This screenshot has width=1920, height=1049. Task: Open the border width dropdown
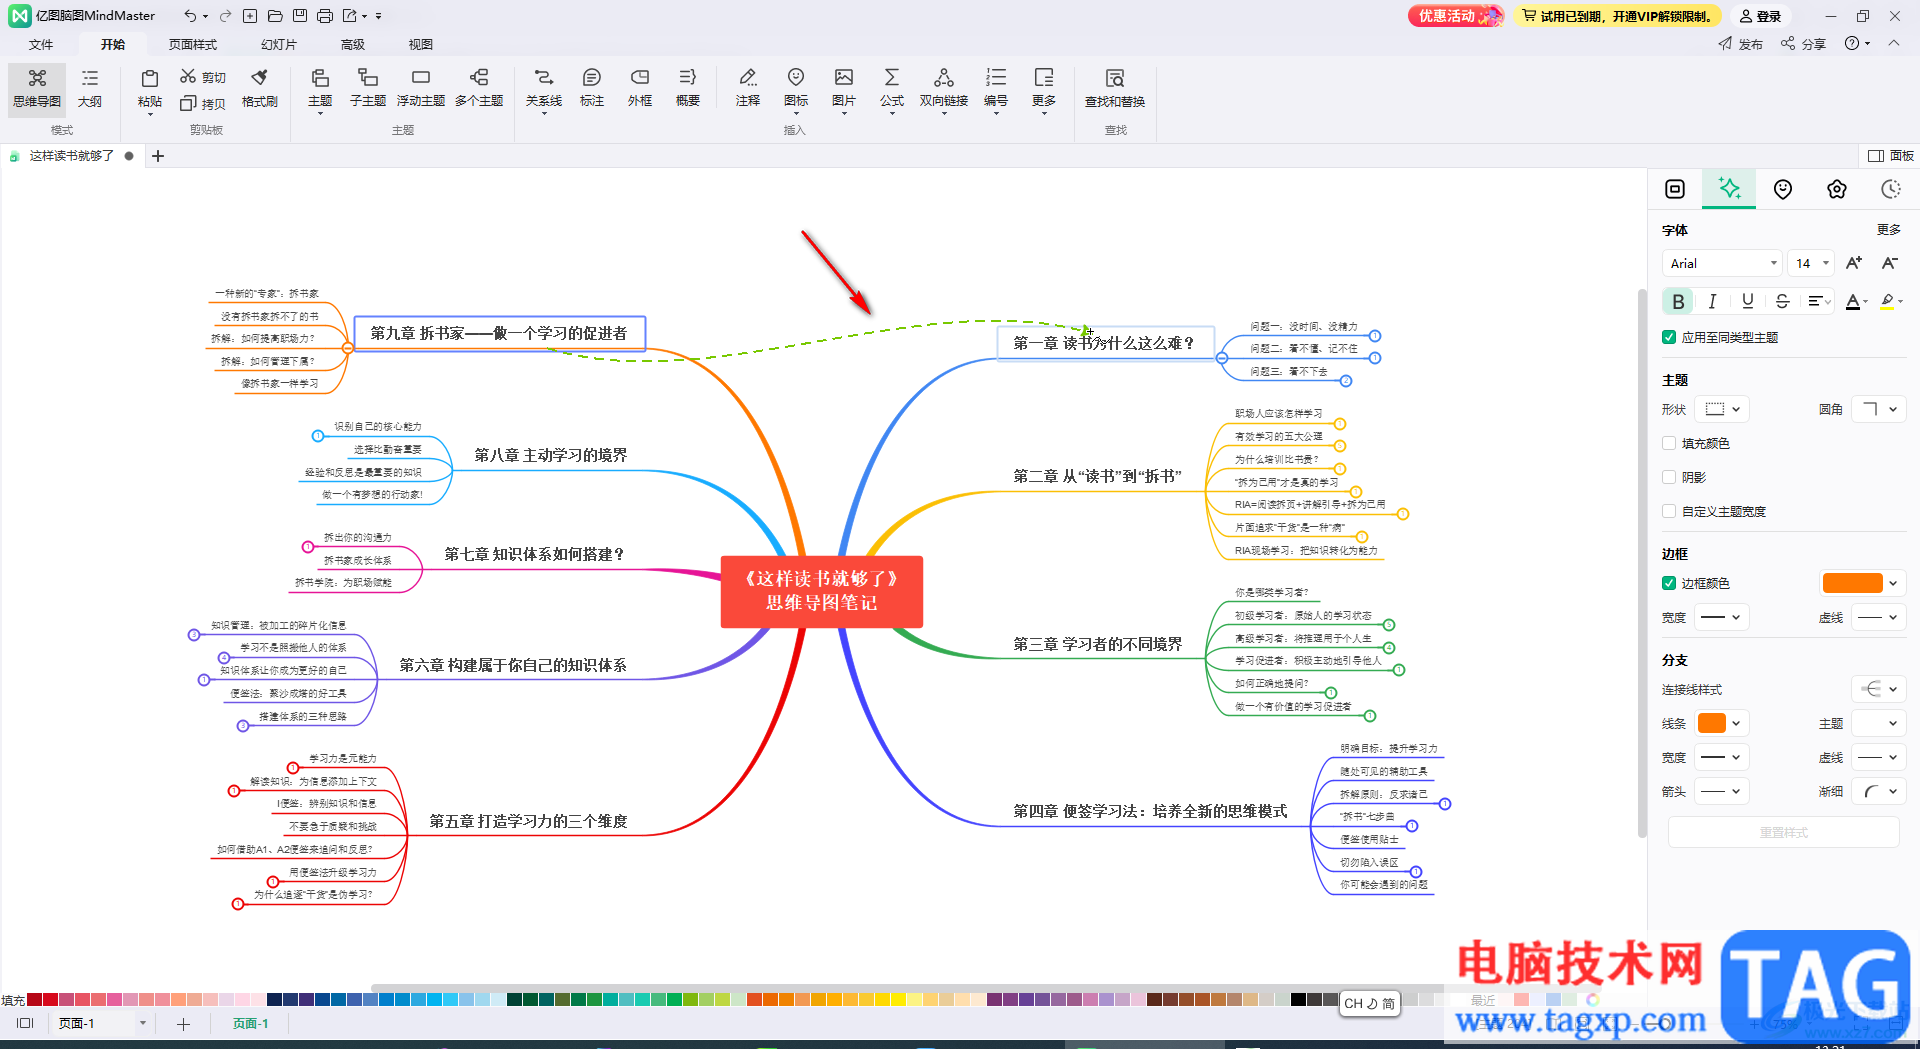pos(1722,617)
